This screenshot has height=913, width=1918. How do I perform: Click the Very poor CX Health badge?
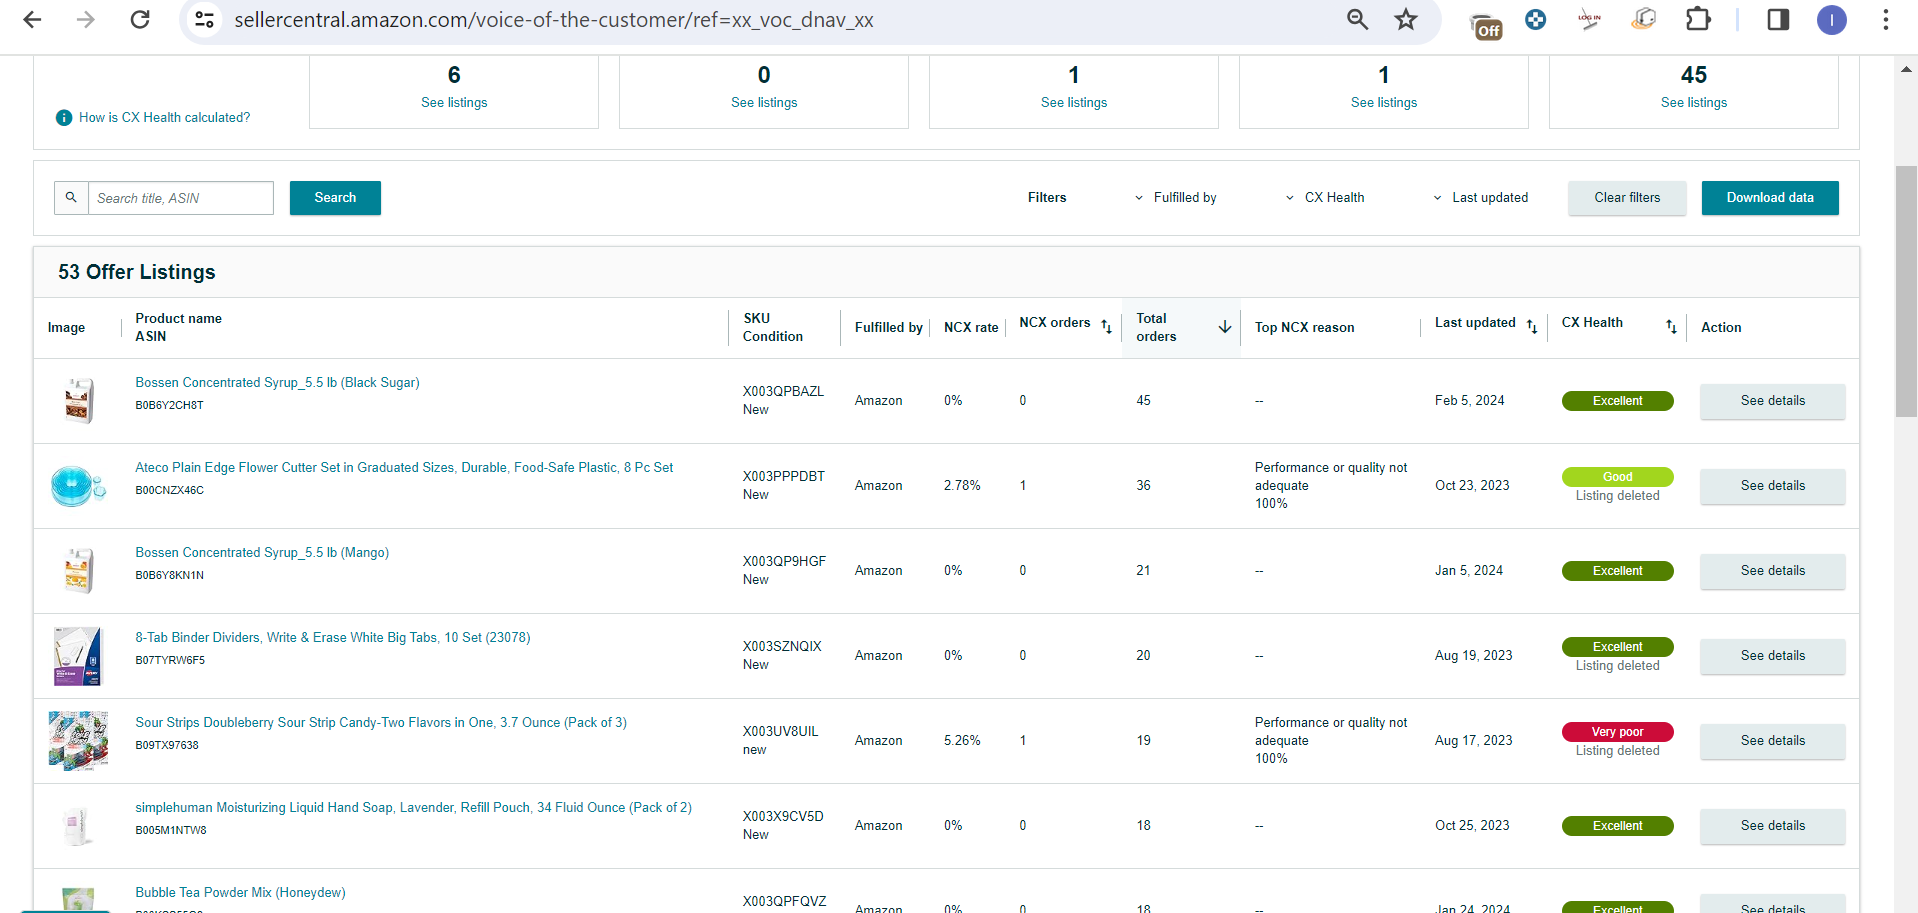click(x=1617, y=732)
